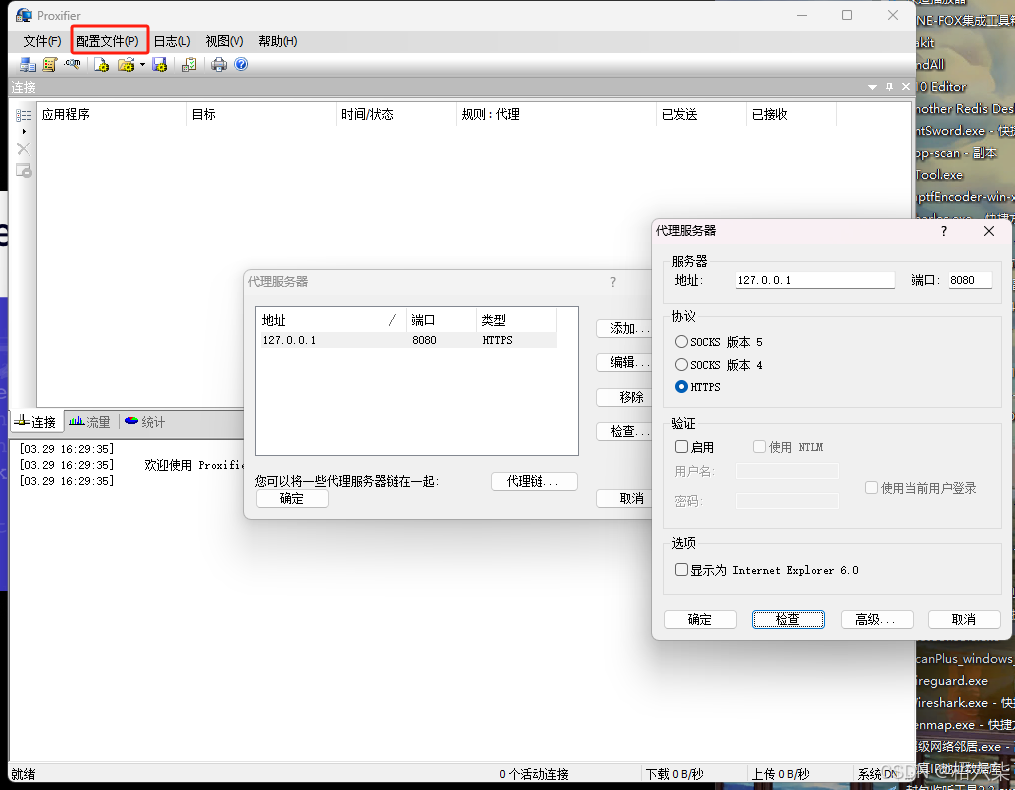Click the 密码 input field
The width and height of the screenshot is (1015, 790).
click(x=787, y=501)
